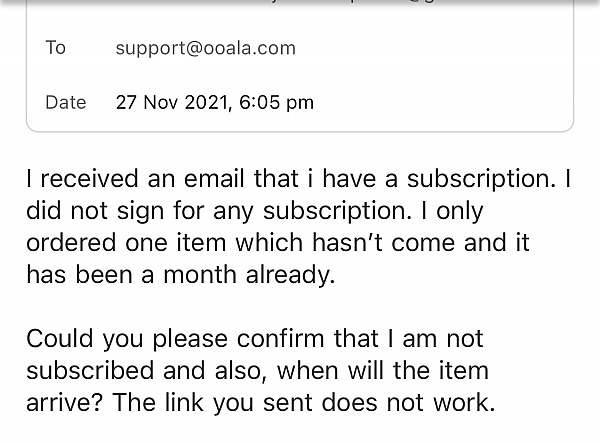Tap the line 'subscribed and also, when will'

coord(258,371)
